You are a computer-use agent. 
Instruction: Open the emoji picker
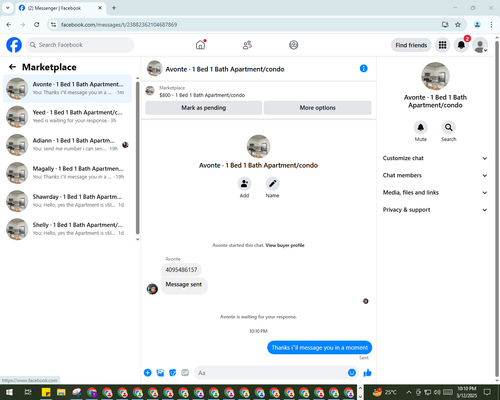point(352,373)
